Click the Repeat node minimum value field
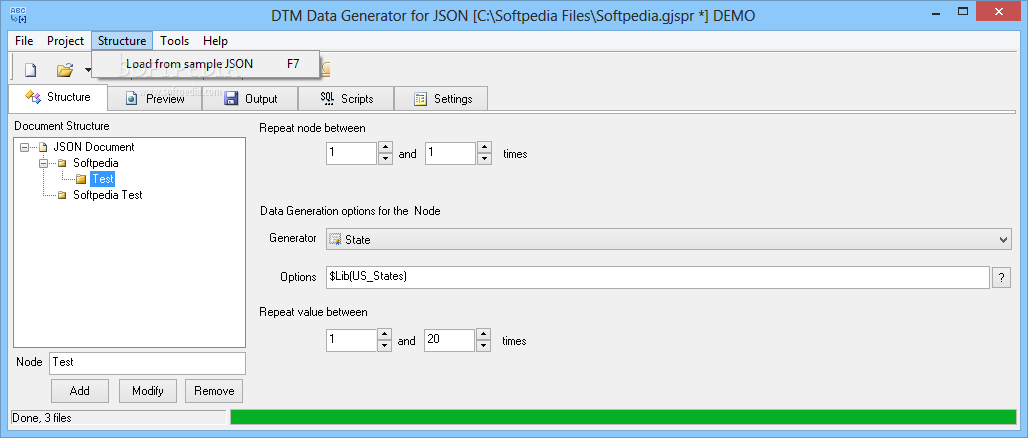 click(351, 153)
